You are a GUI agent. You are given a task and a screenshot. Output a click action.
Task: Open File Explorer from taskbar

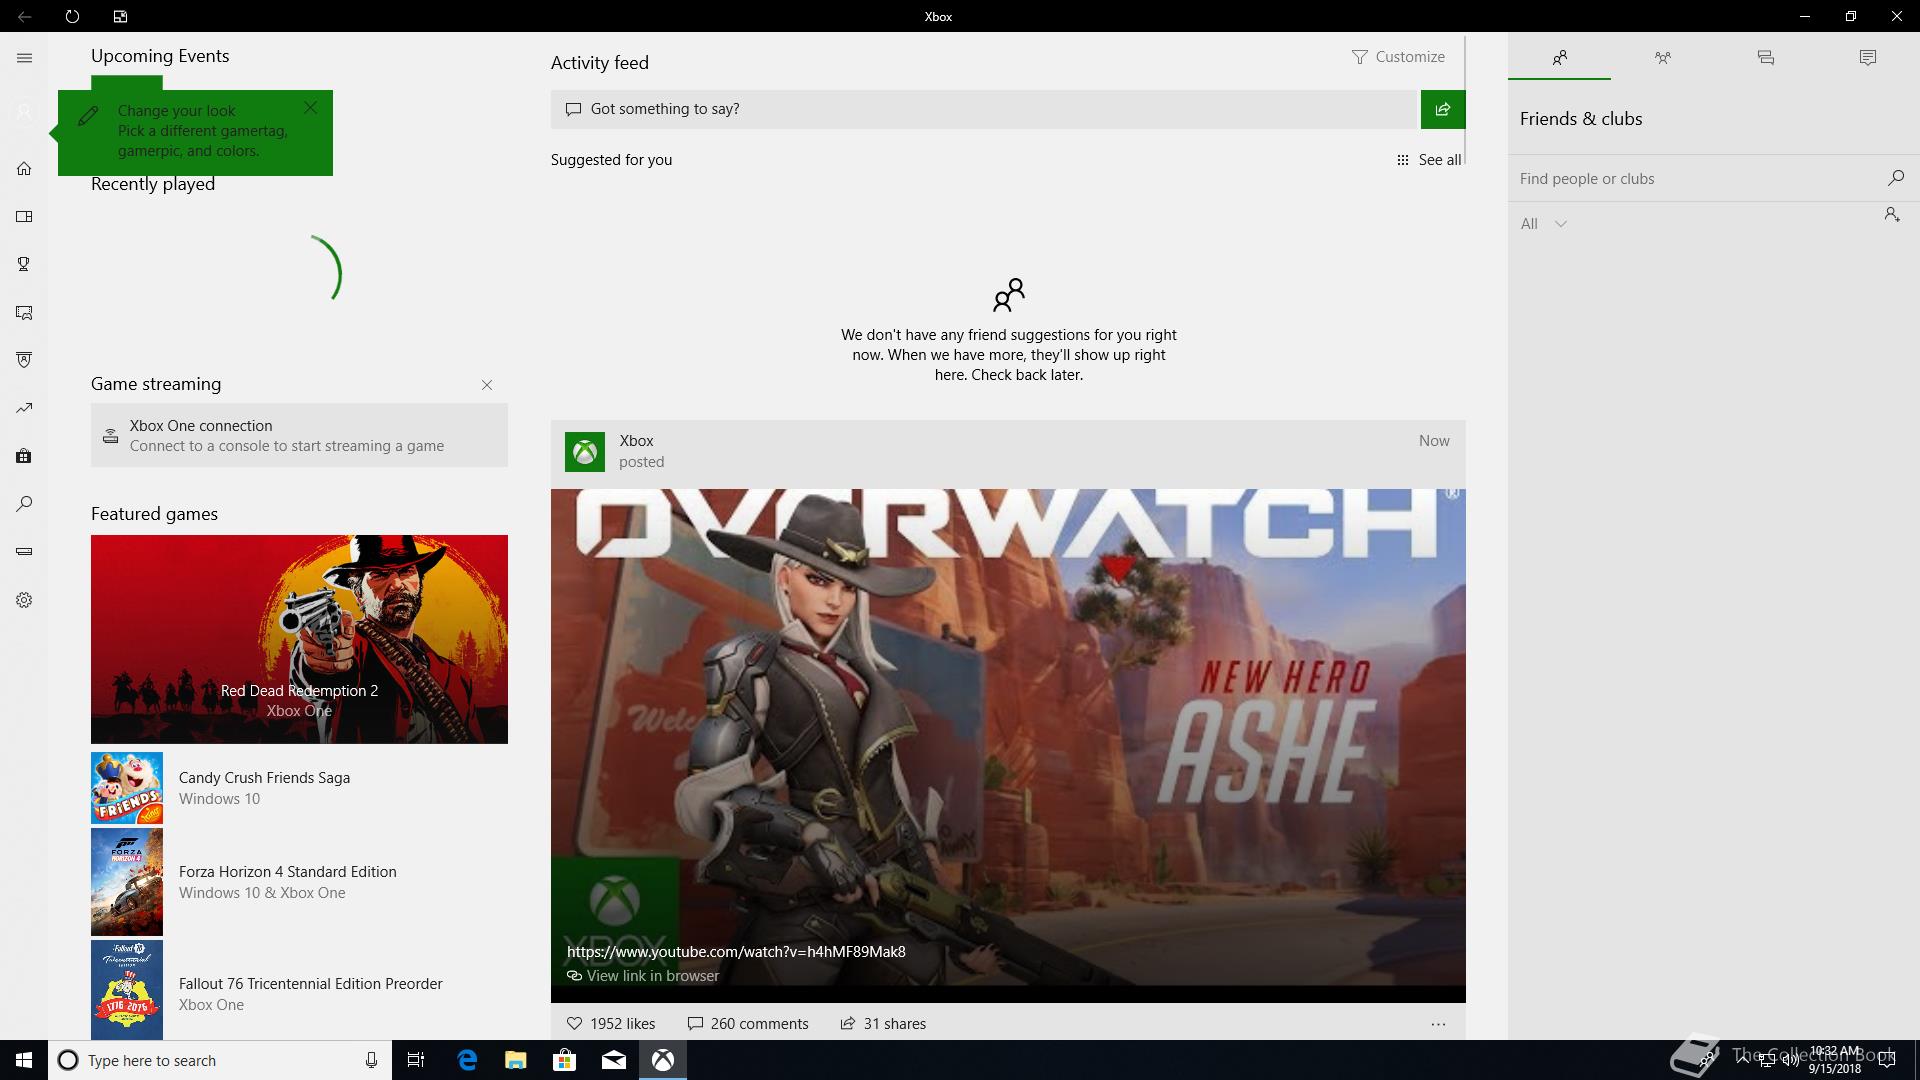516,1060
